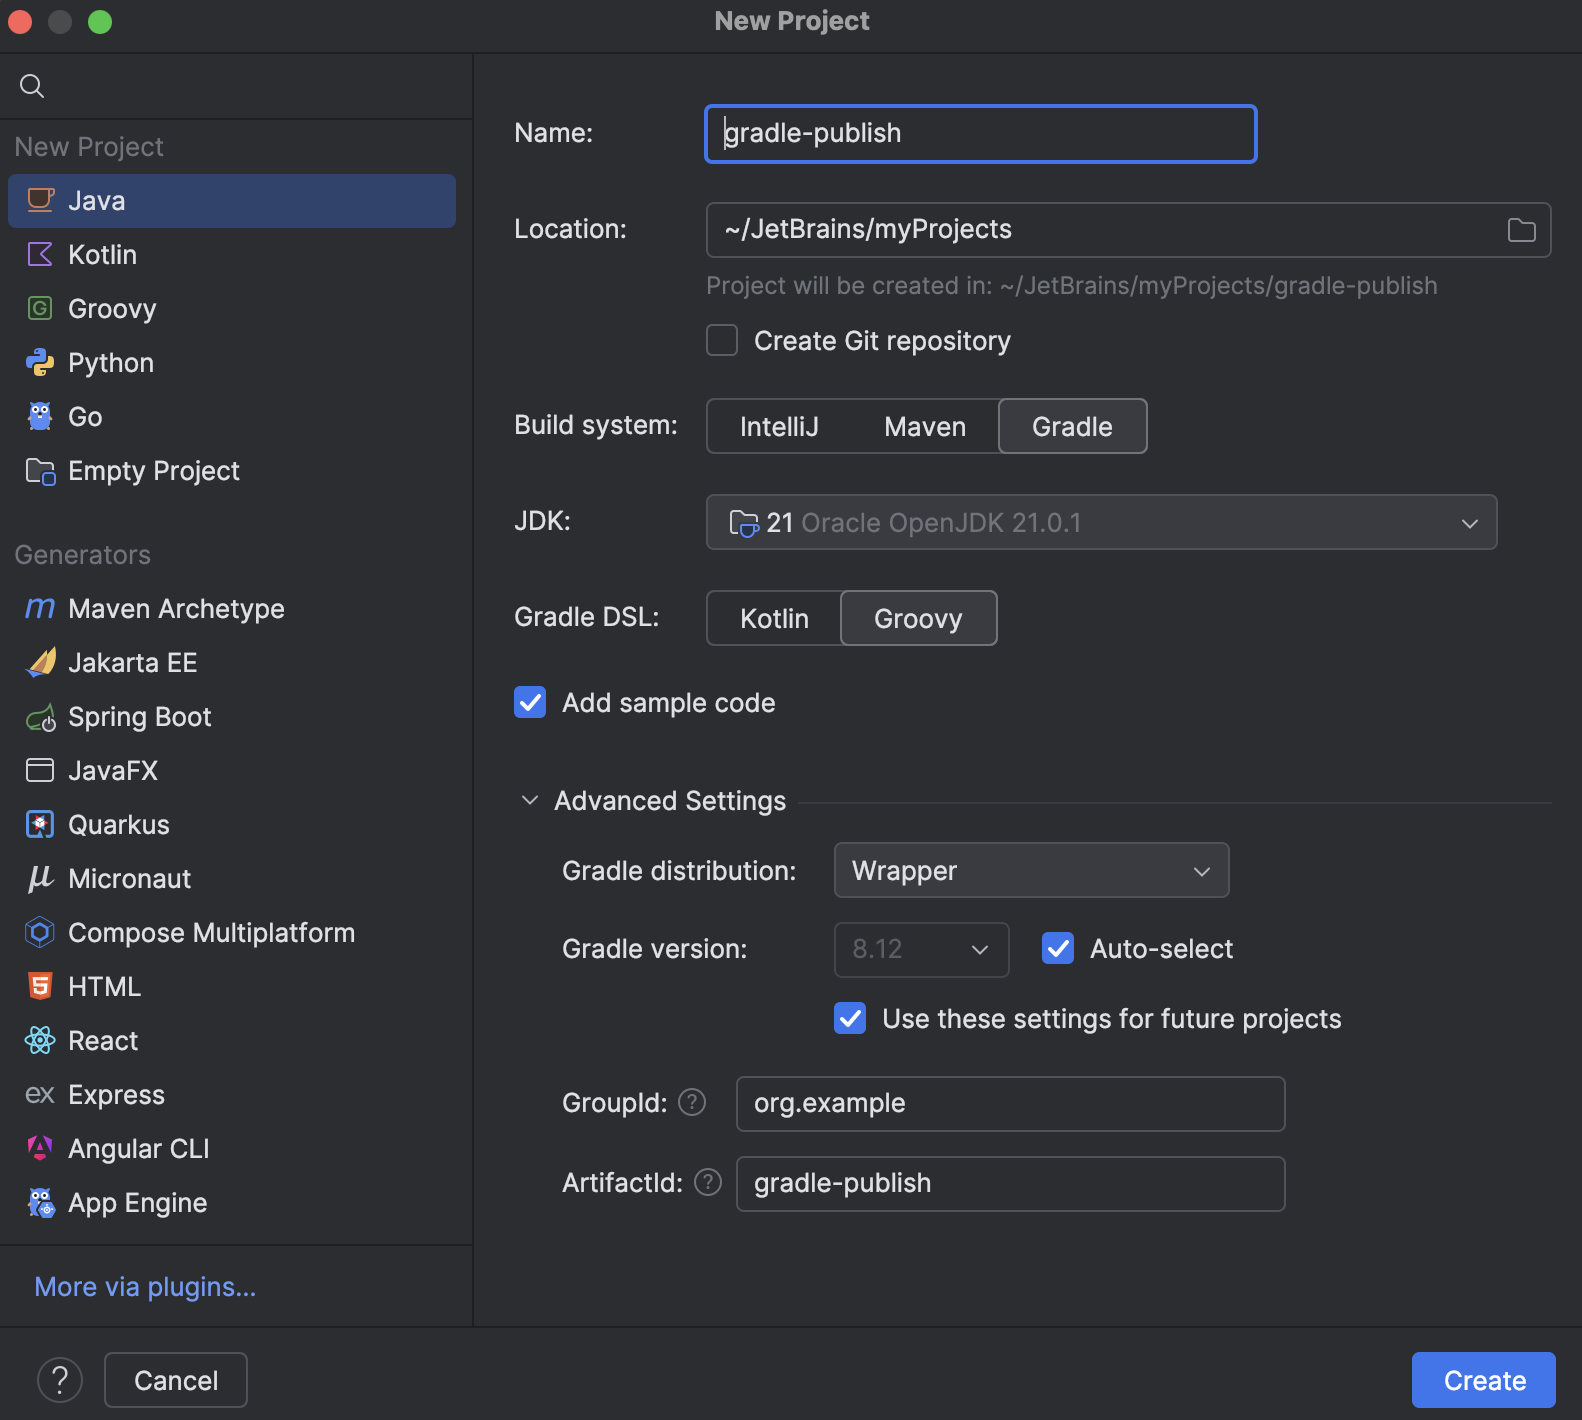Image resolution: width=1582 pixels, height=1420 pixels.
Task: Browse location with folder icon
Action: (1521, 230)
